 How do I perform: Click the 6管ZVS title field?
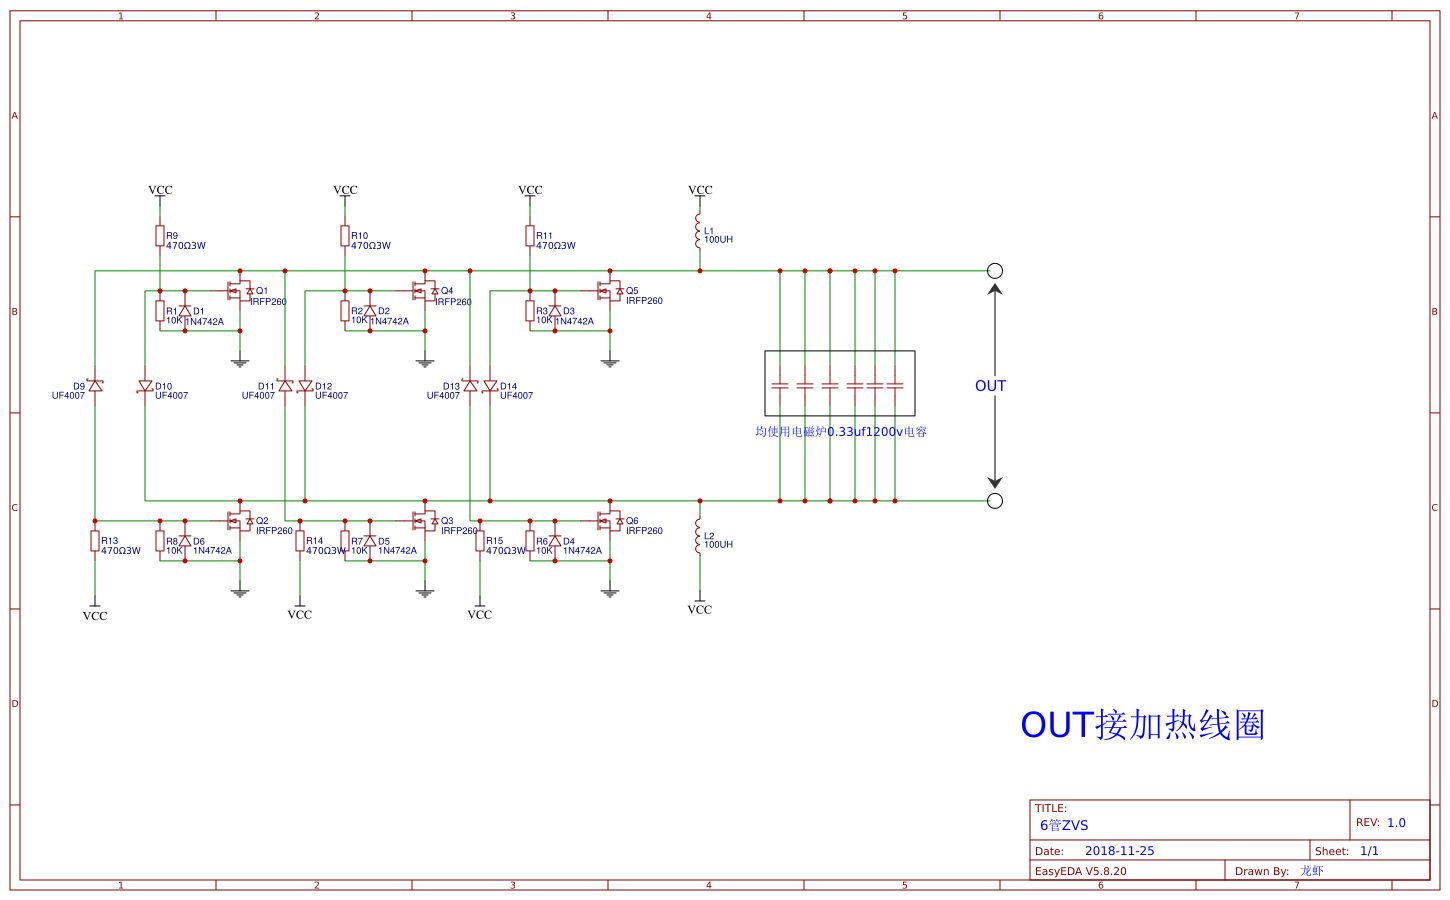pos(1064,825)
